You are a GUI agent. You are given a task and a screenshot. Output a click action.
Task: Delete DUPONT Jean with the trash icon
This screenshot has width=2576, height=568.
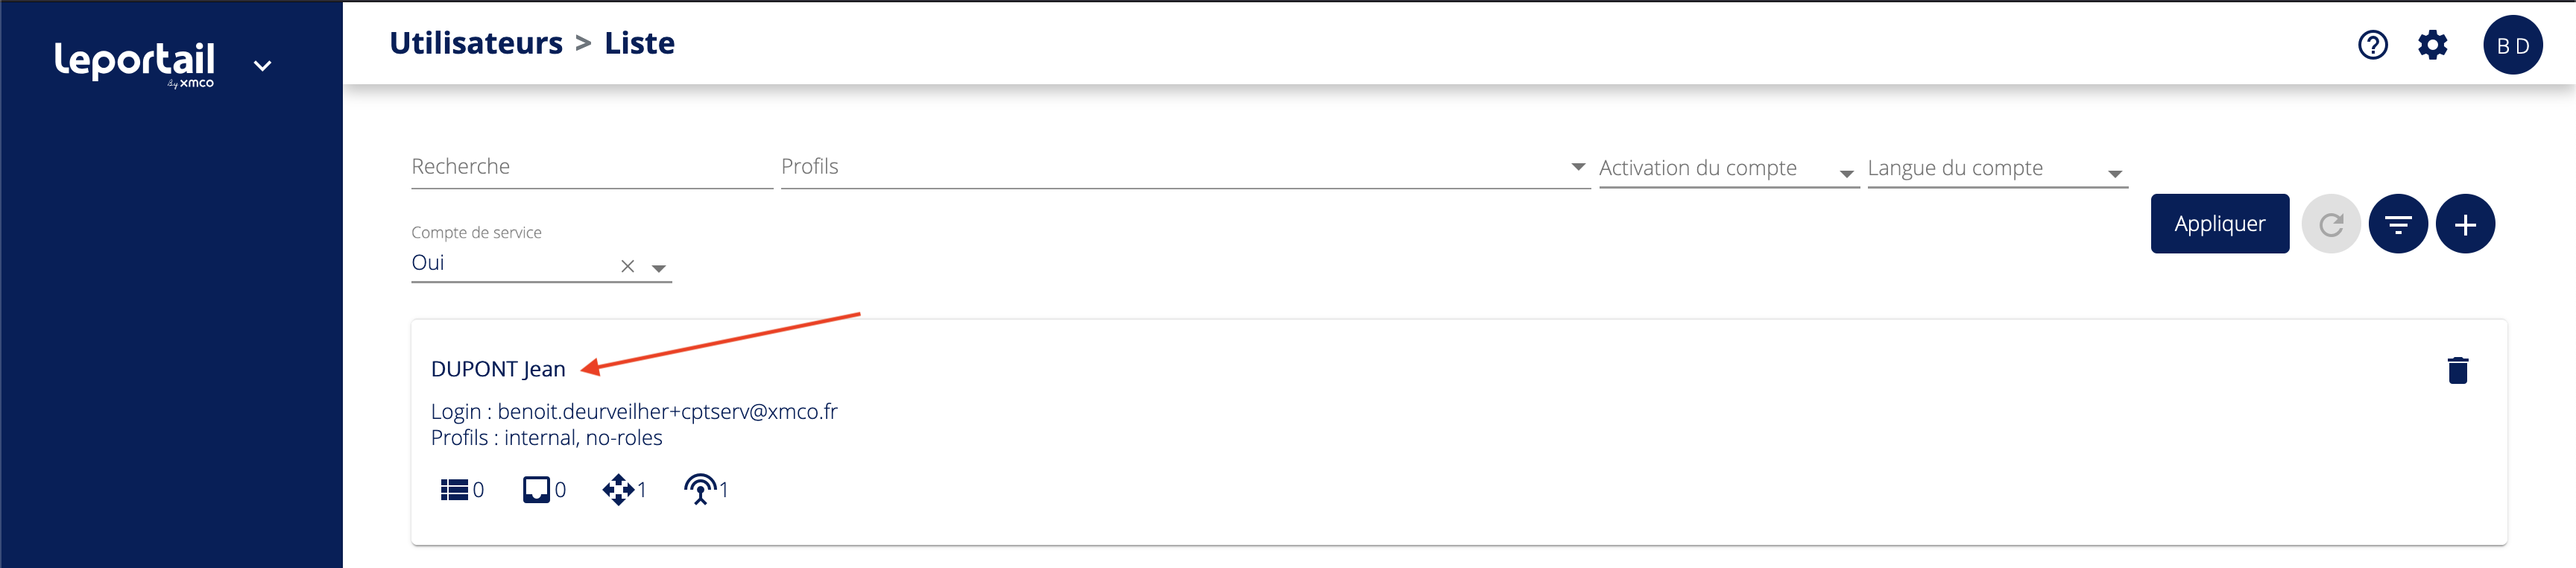(2457, 370)
